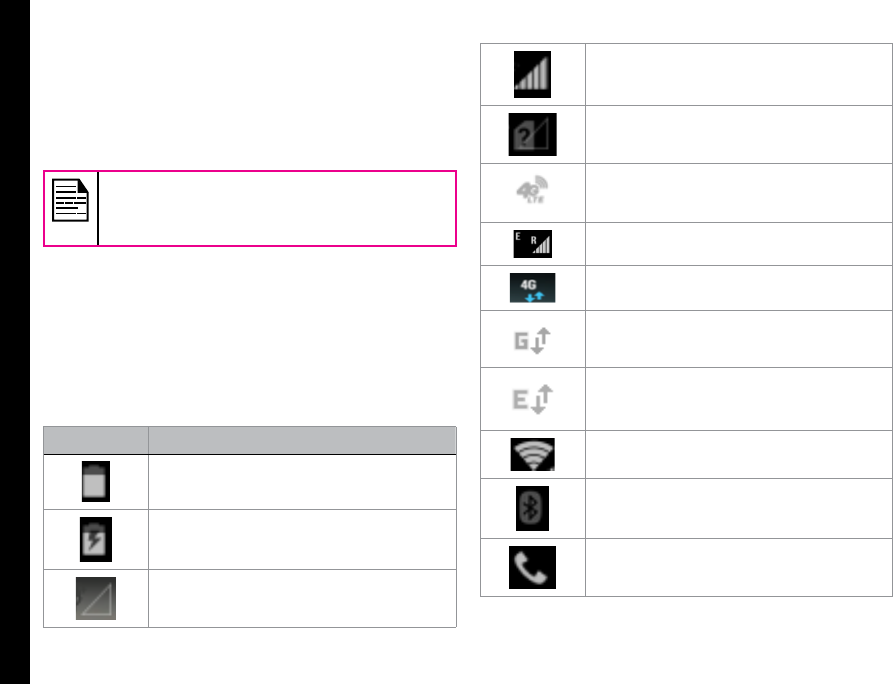The height and width of the screenshot is (684, 893).
Task: Click the battery charging lightning icon
Action: pyautogui.click(x=96, y=539)
